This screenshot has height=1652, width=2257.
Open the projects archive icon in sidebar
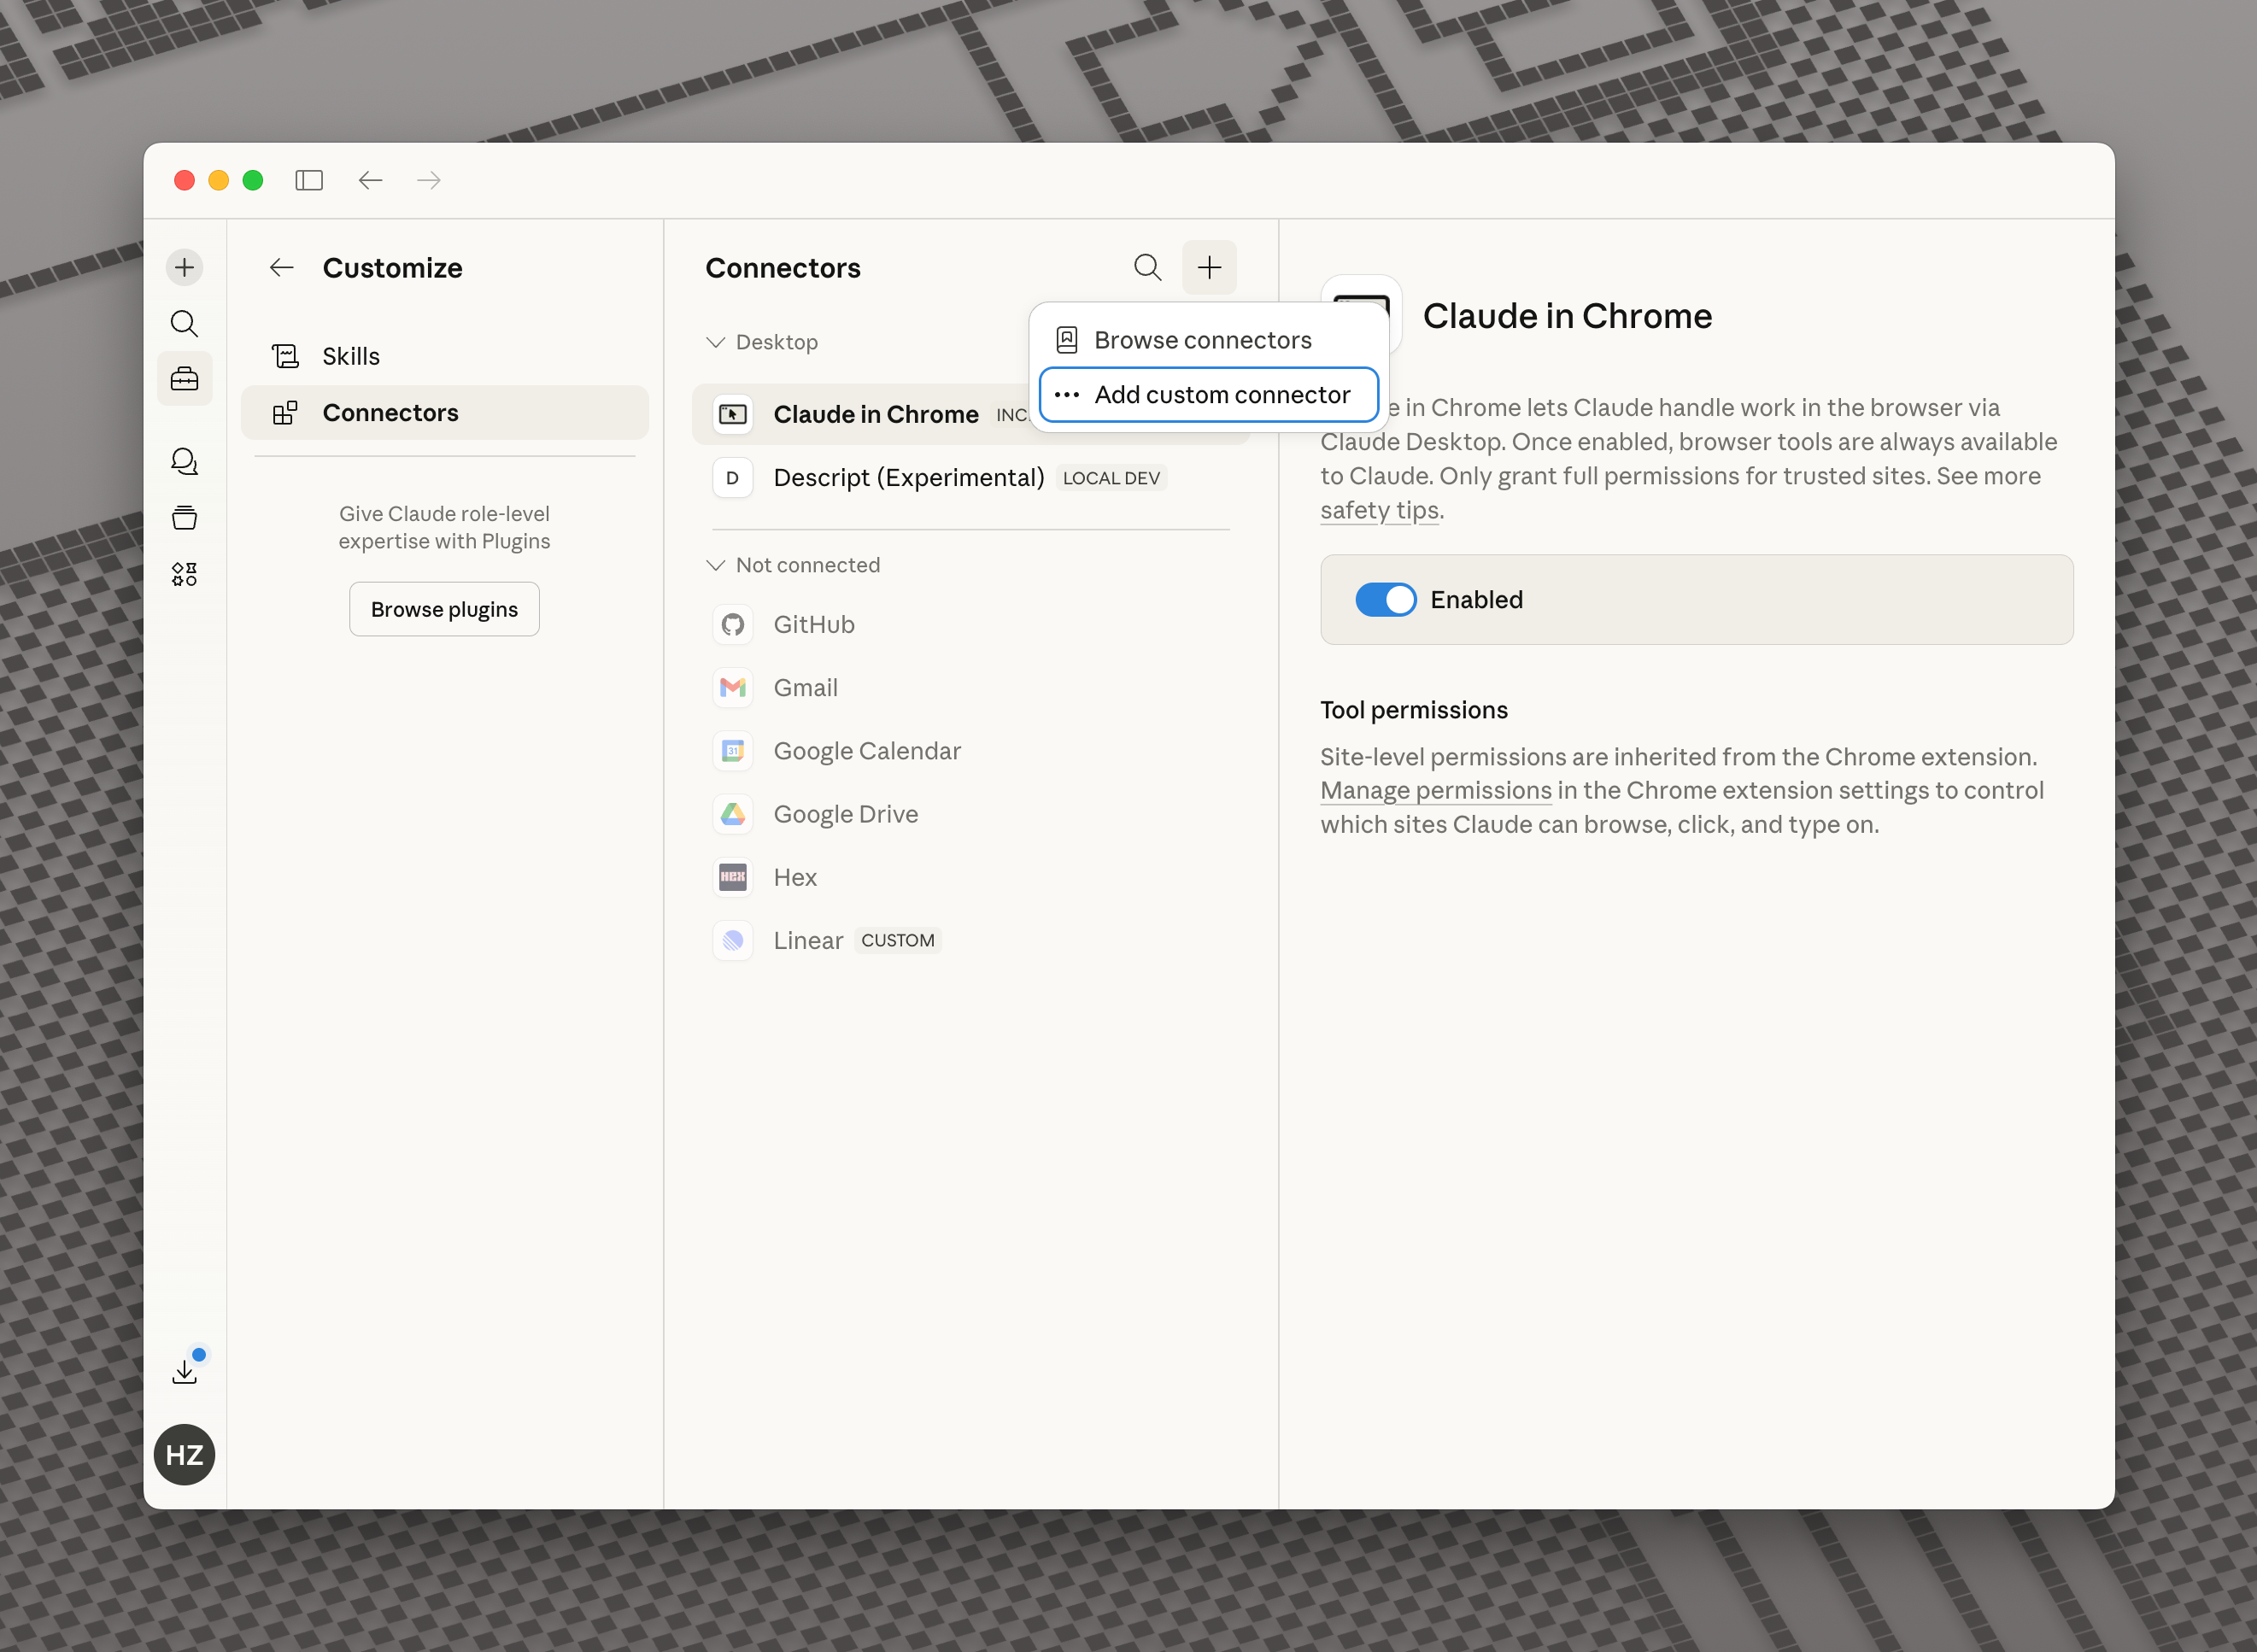[184, 517]
